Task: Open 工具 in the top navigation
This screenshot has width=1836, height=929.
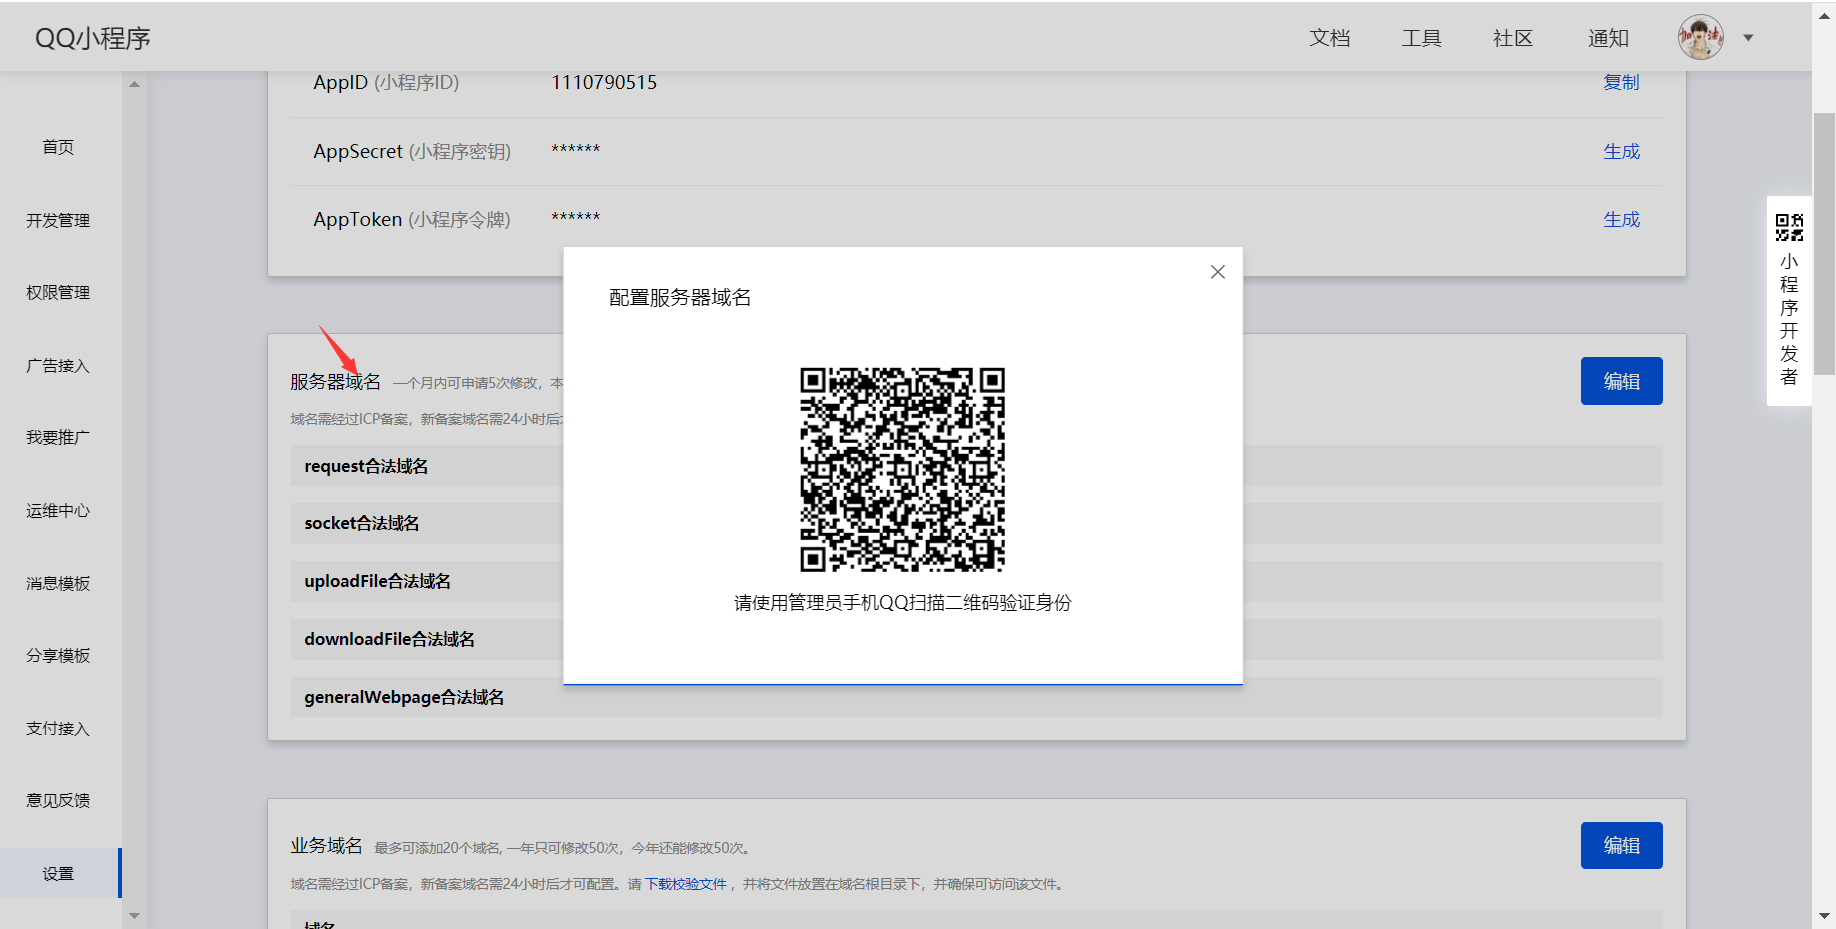Action: coord(1421,38)
